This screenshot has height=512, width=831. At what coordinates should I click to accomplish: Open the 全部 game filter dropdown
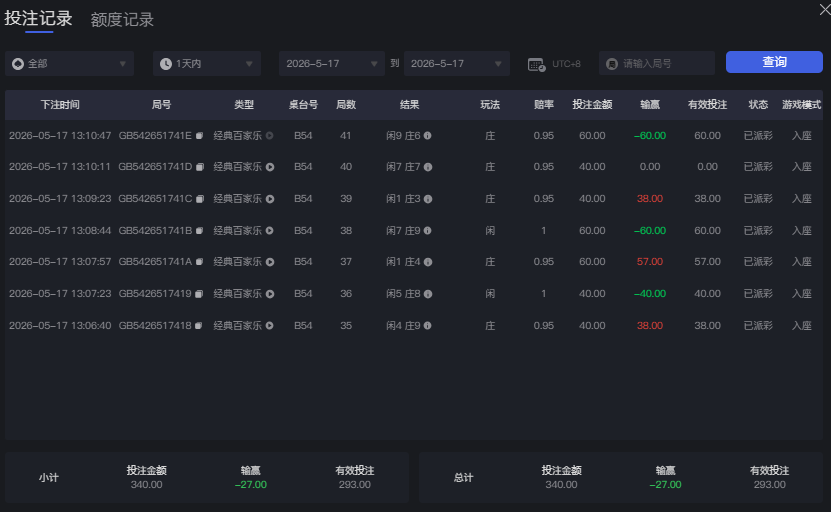69,64
